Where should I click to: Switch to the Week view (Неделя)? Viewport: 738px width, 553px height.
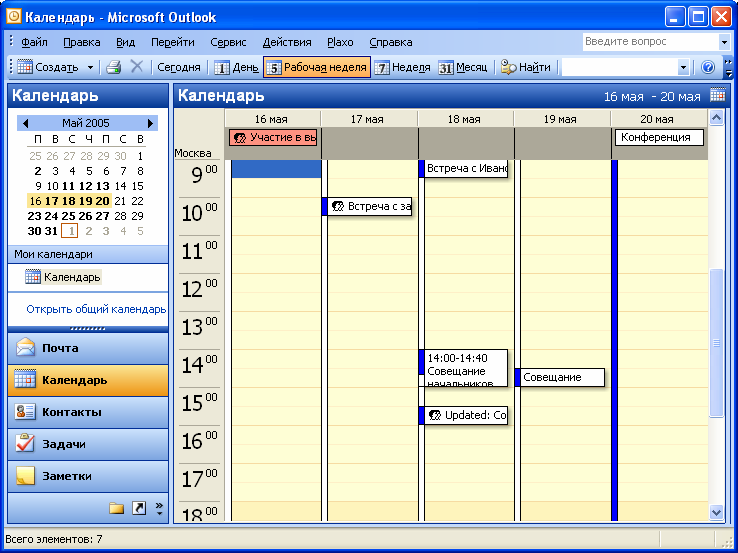[403, 67]
